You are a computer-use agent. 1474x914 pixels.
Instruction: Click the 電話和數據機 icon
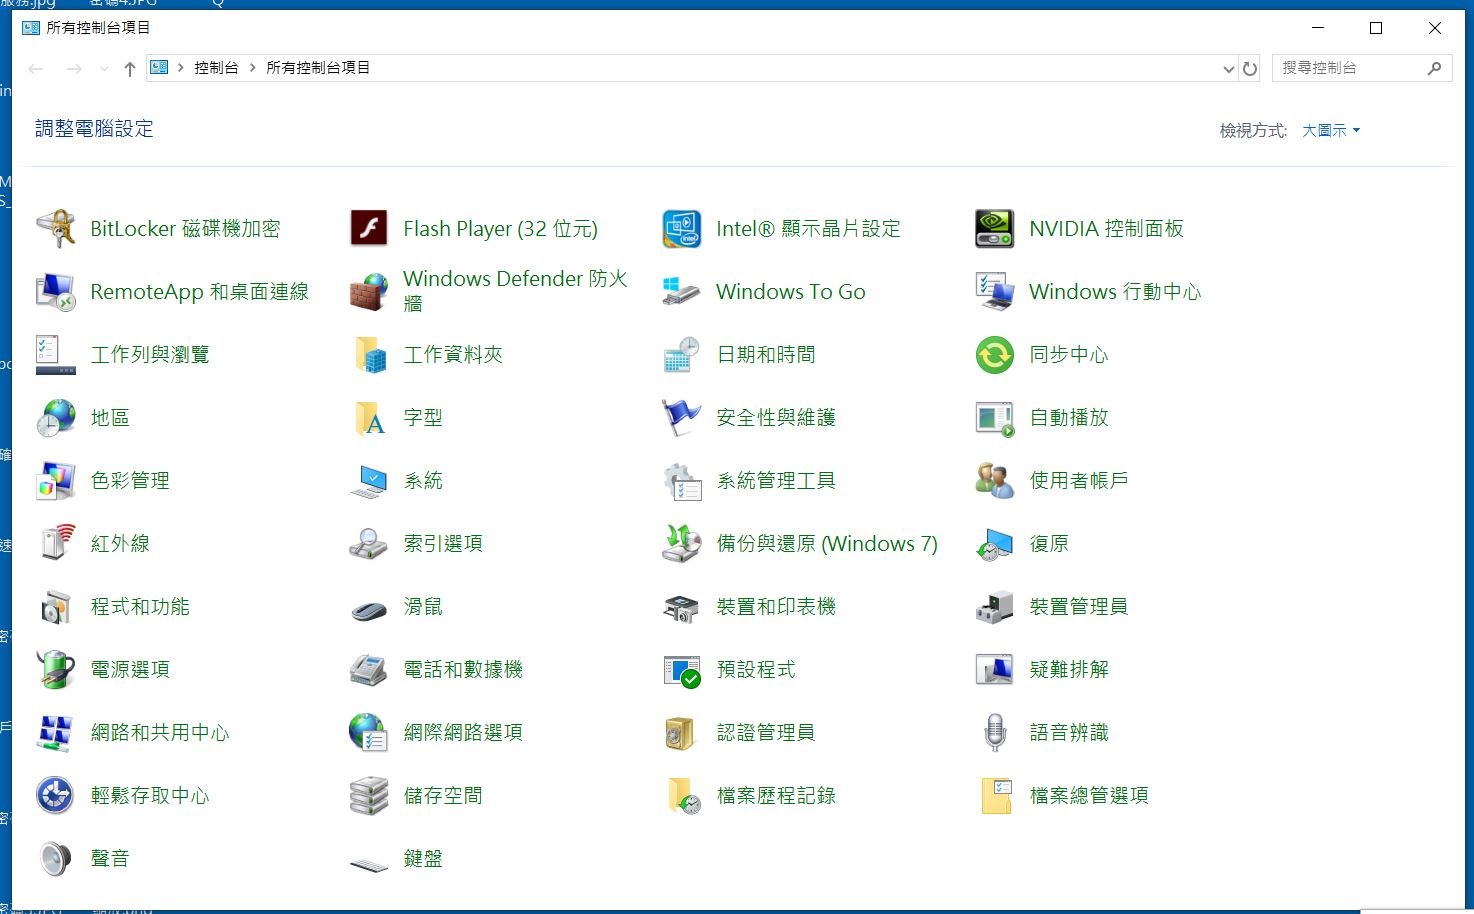point(368,669)
